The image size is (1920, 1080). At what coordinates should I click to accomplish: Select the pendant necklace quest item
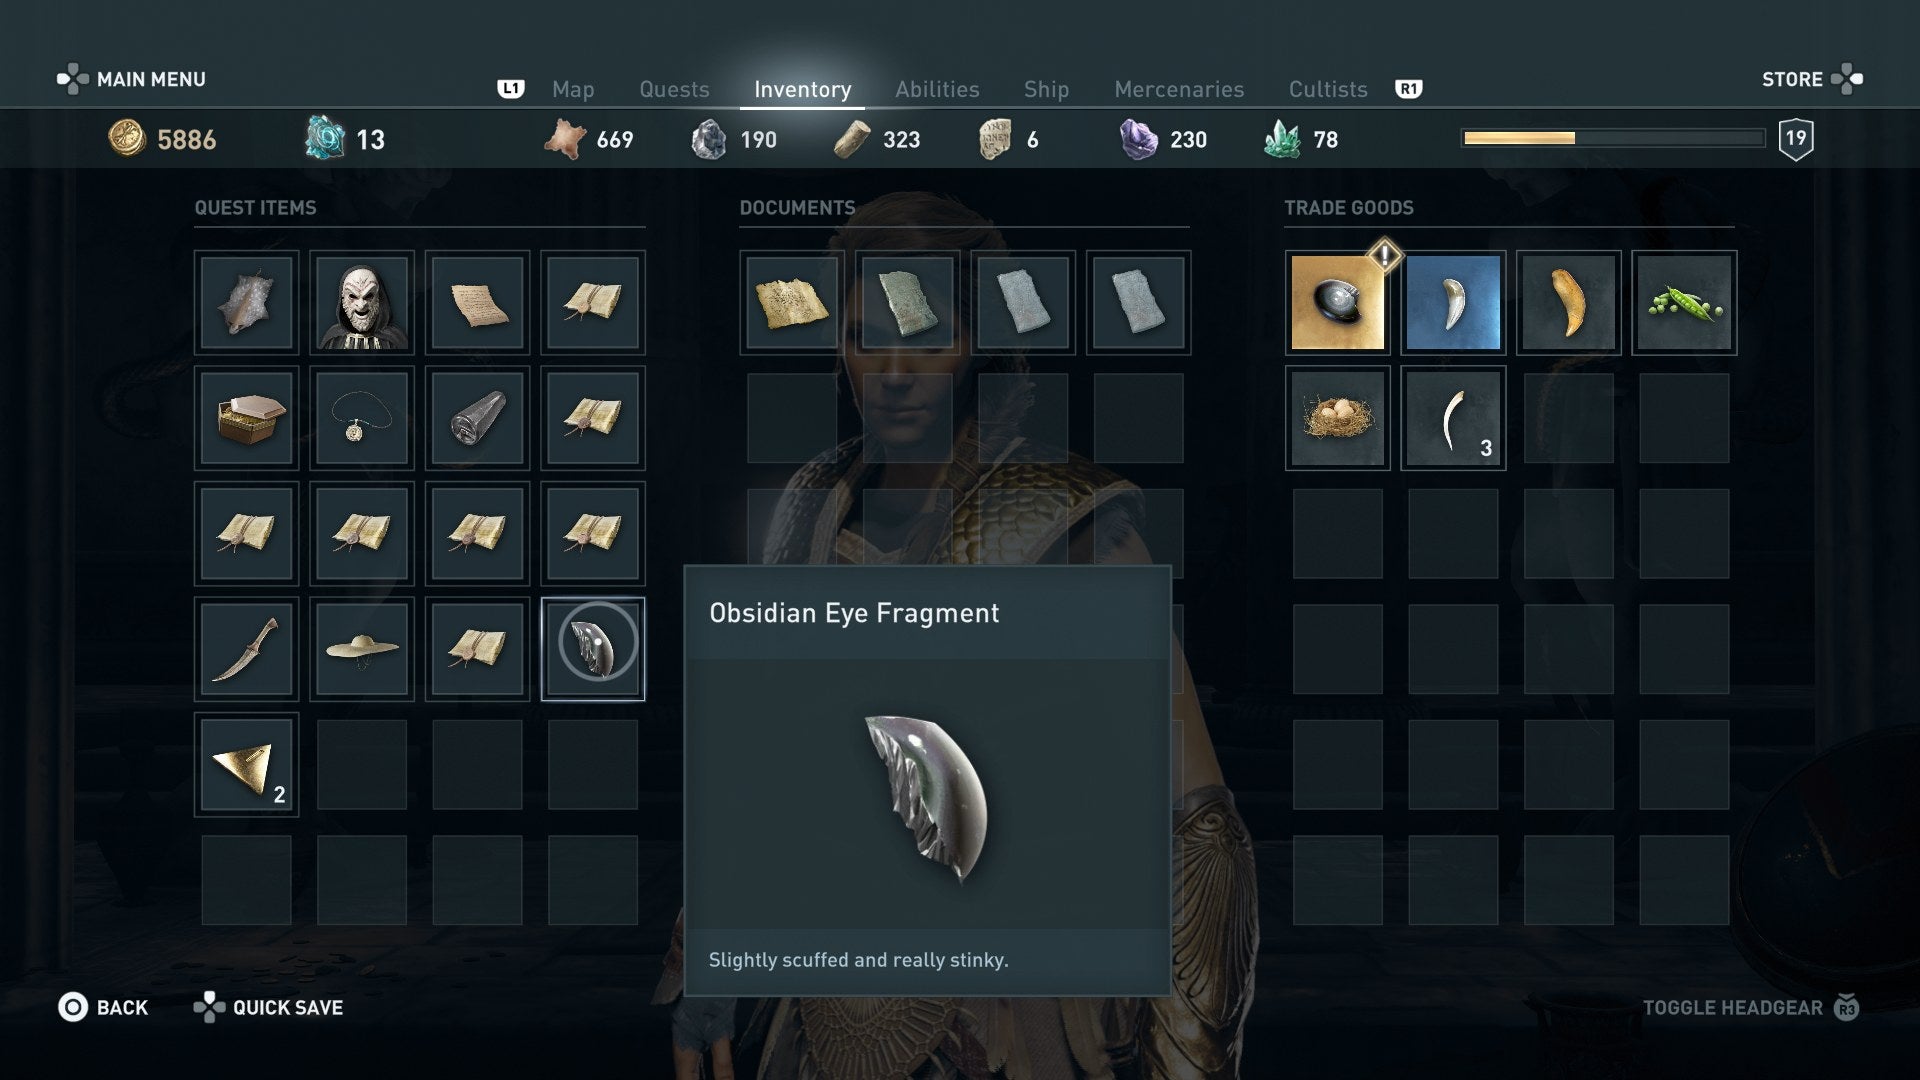pyautogui.click(x=362, y=418)
